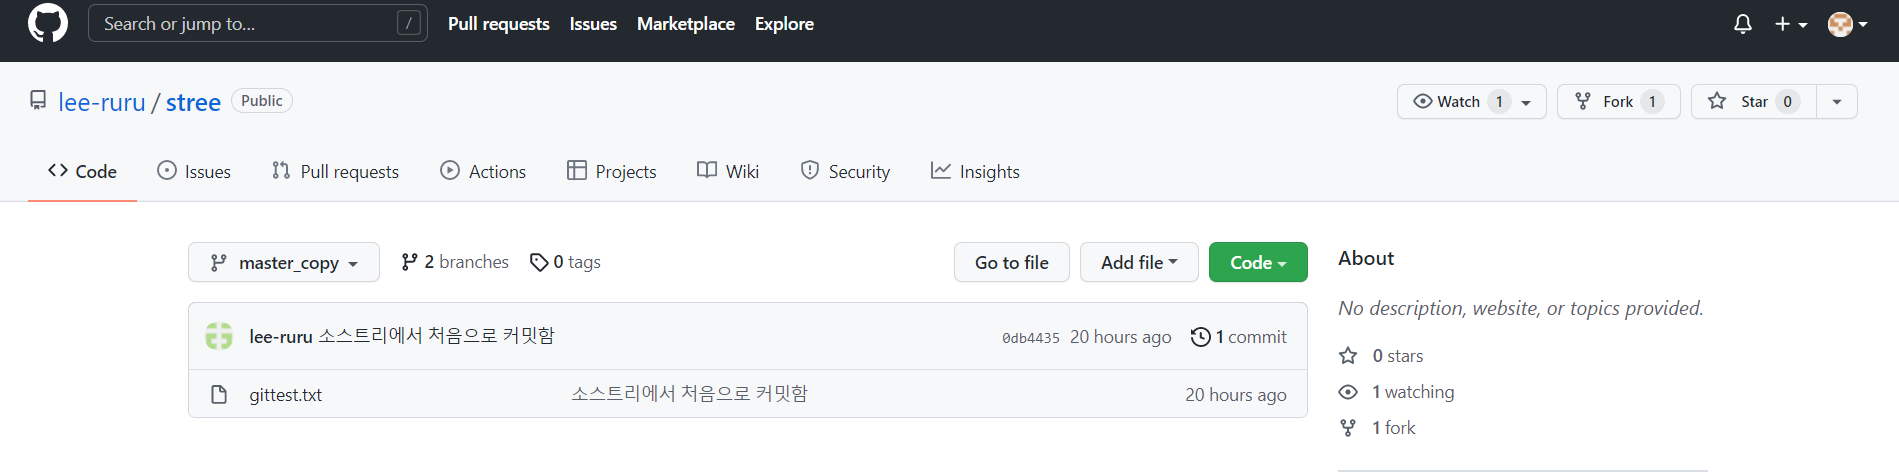
Task: Switch to the Security tab
Action: (x=845, y=171)
